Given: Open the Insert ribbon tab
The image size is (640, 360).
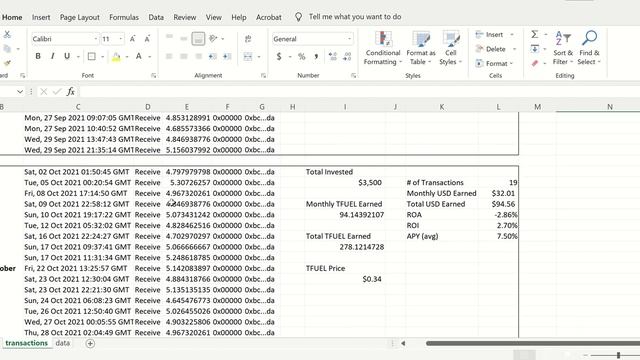Looking at the screenshot, I should tap(41, 17).
